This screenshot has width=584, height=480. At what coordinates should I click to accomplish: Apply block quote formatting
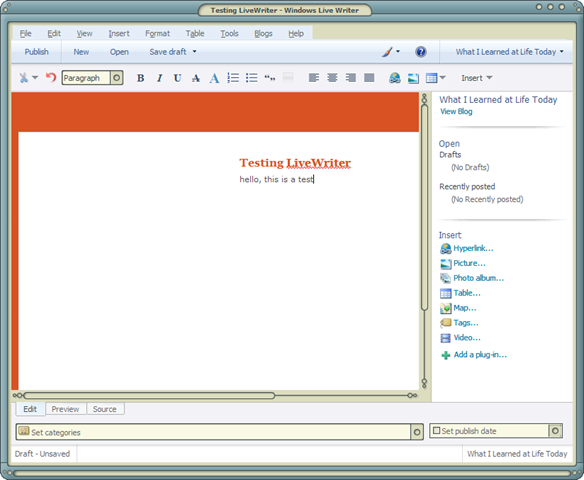[270, 78]
